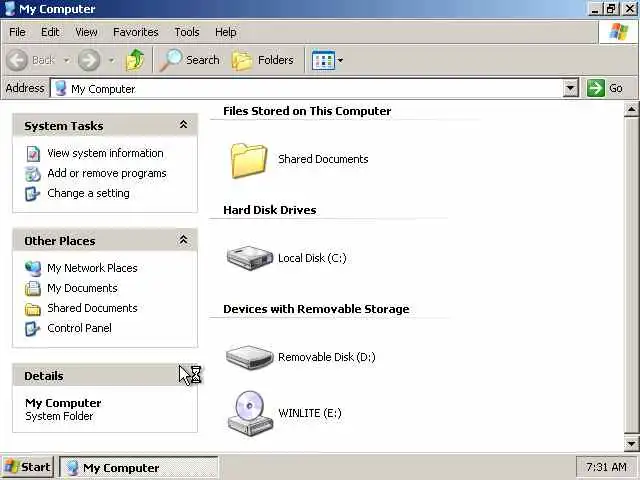Image resolution: width=640 pixels, height=480 pixels.
Task: Close the My Computer window
Action: pyautogui.click(x=629, y=9)
